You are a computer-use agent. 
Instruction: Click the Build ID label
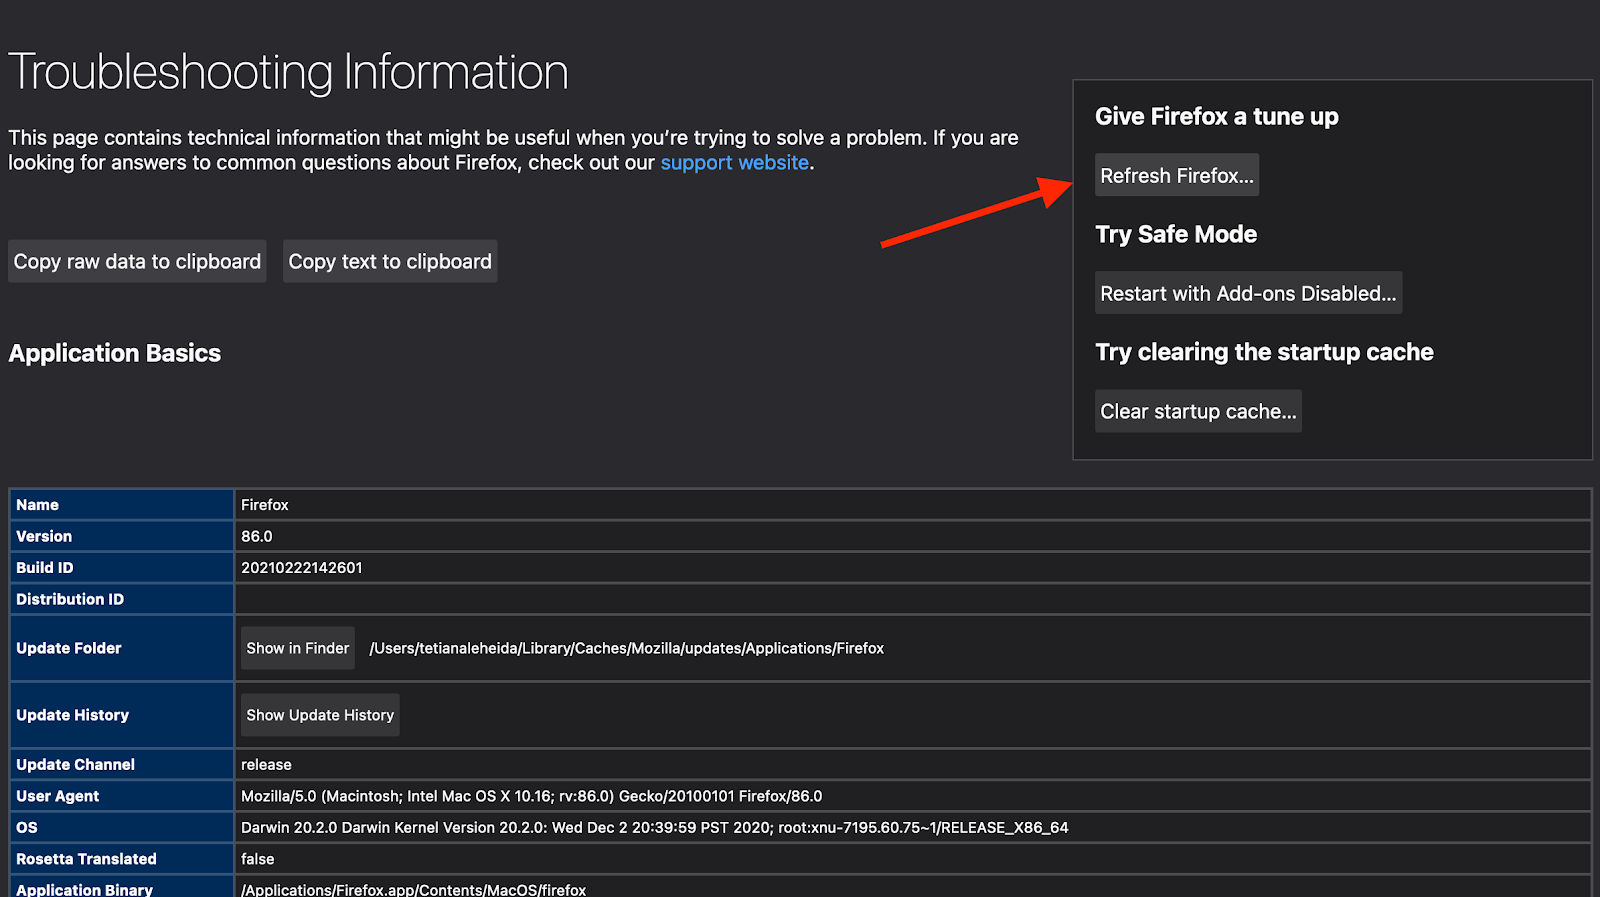[x=45, y=567]
